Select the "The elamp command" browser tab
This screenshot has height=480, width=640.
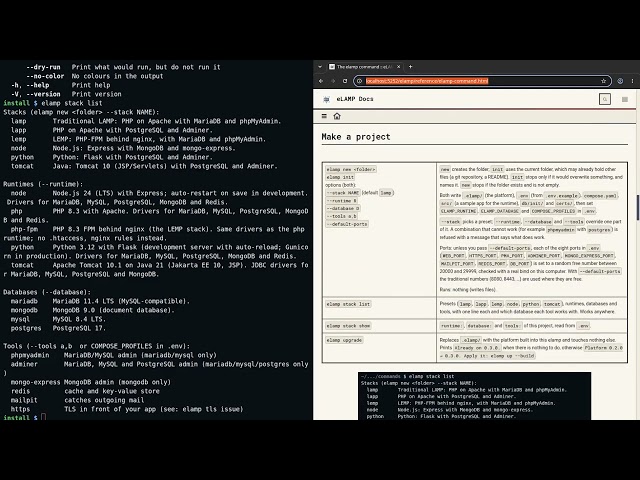tap(364, 67)
